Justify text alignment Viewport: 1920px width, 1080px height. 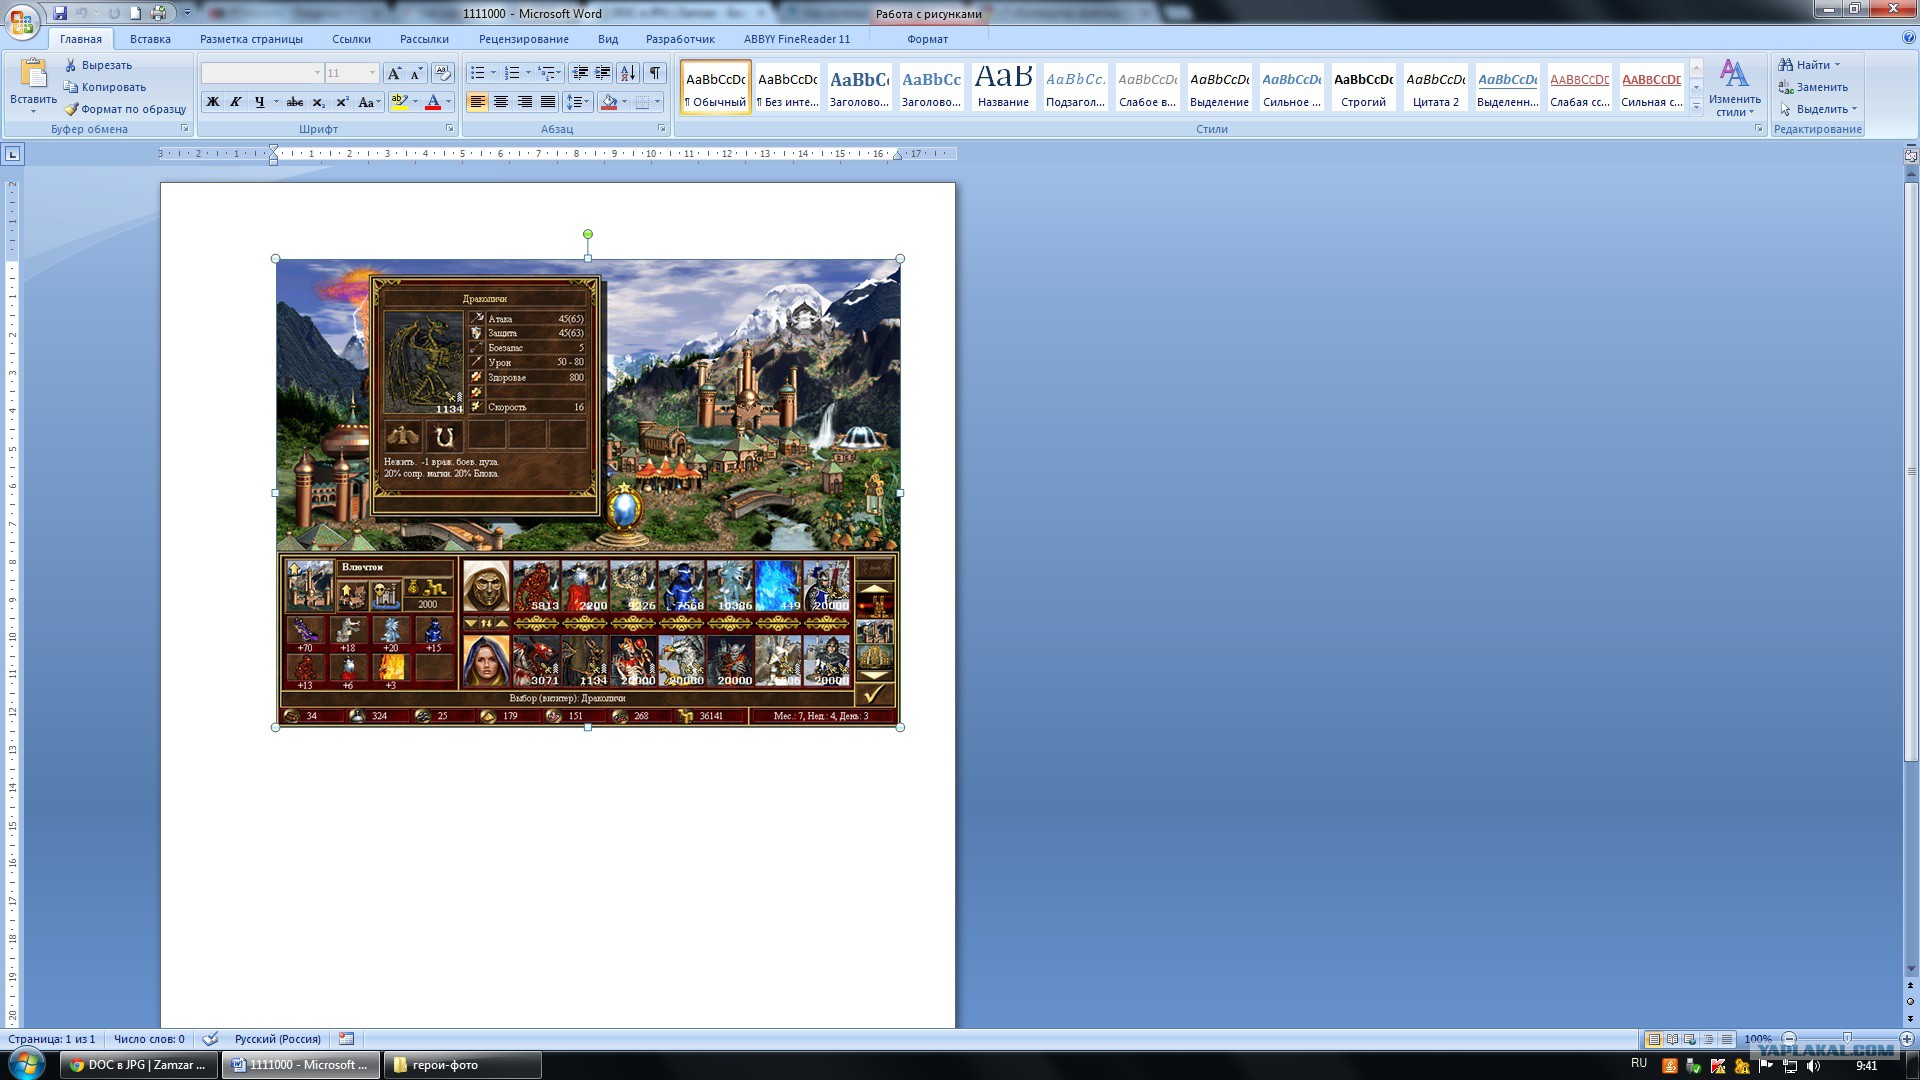point(548,102)
